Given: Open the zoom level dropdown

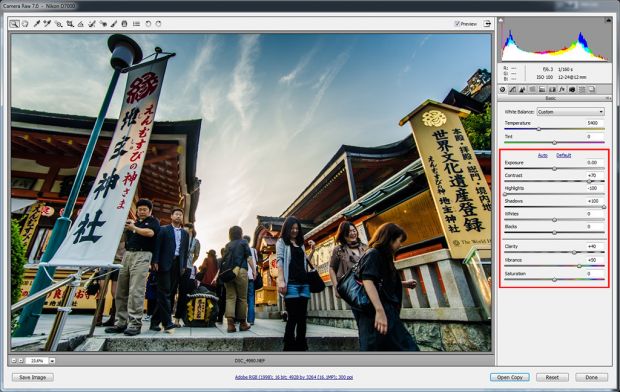Looking at the screenshot, I should (x=52, y=361).
